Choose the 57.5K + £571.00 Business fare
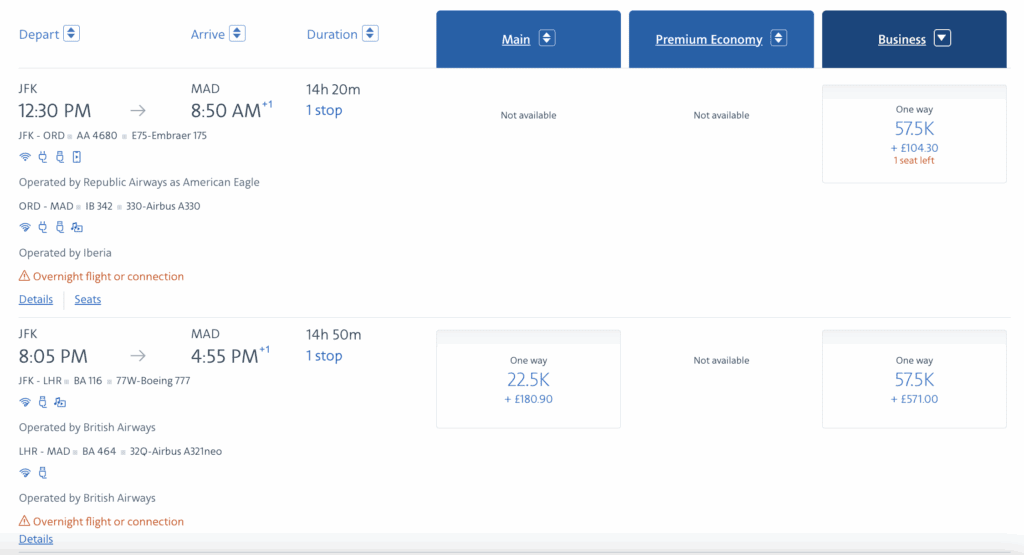Screen dimensions: 1024x555 pyautogui.click(x=914, y=379)
